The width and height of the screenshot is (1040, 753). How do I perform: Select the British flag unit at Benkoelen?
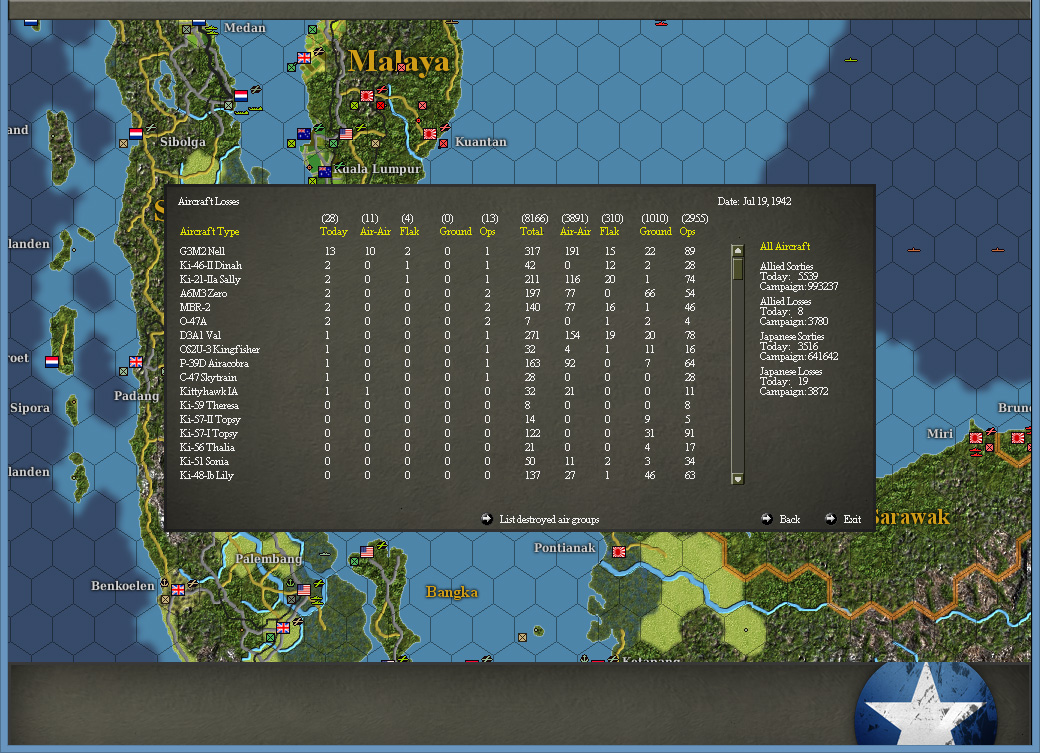[177, 589]
